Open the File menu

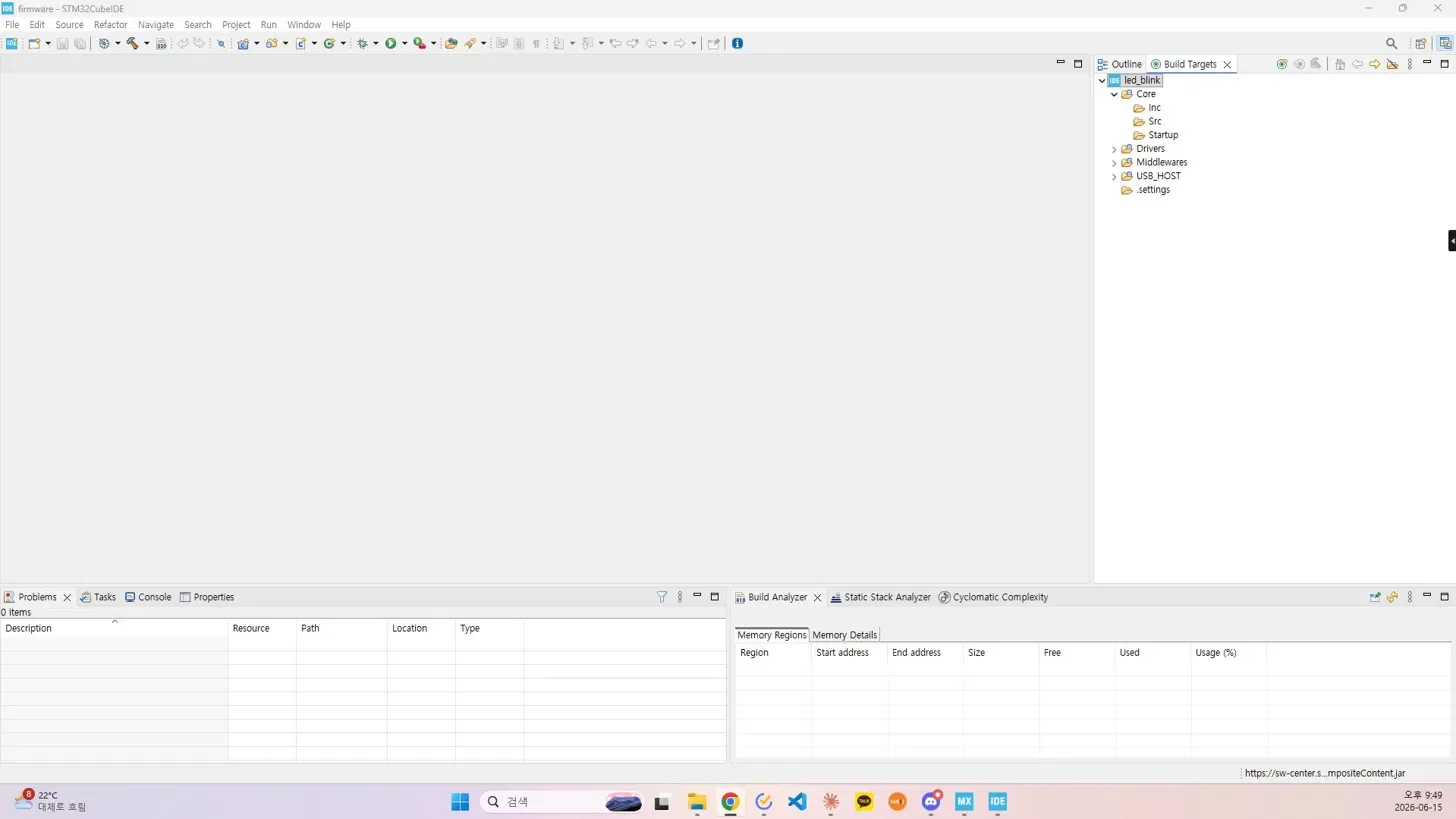tap(12, 24)
